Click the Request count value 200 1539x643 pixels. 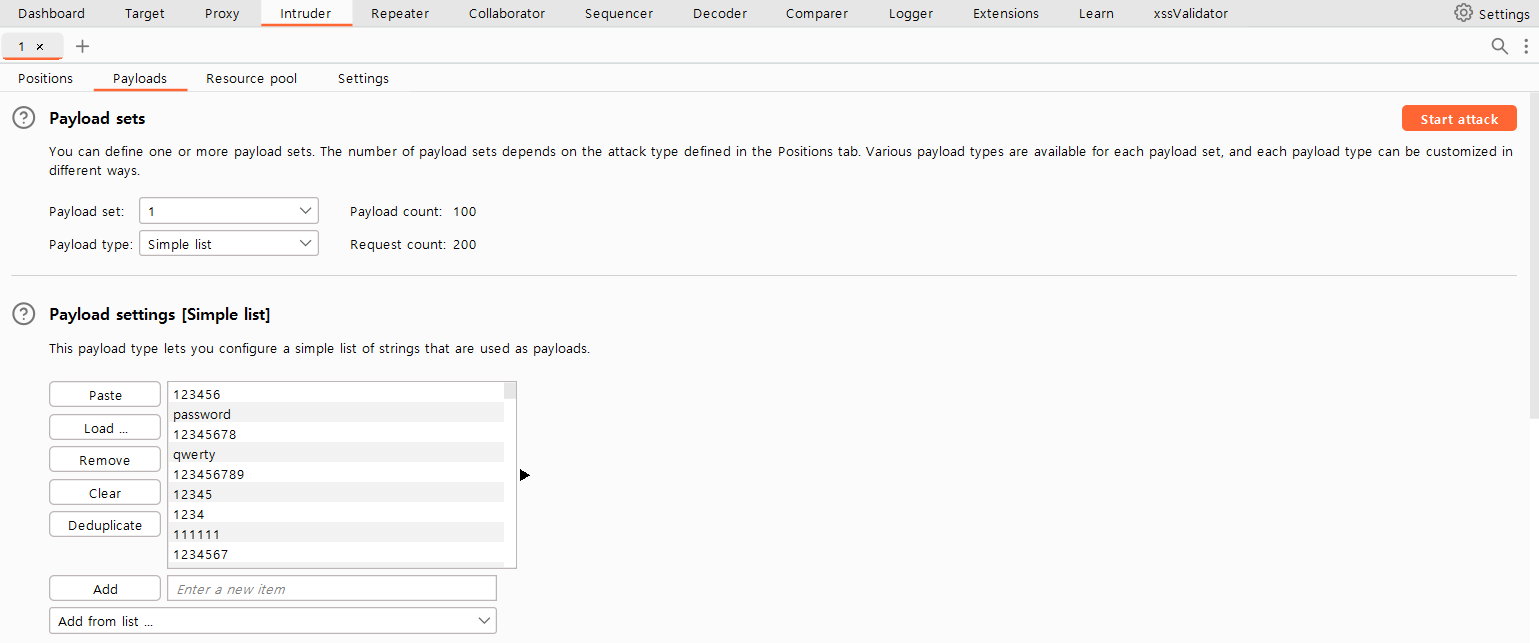coord(465,244)
